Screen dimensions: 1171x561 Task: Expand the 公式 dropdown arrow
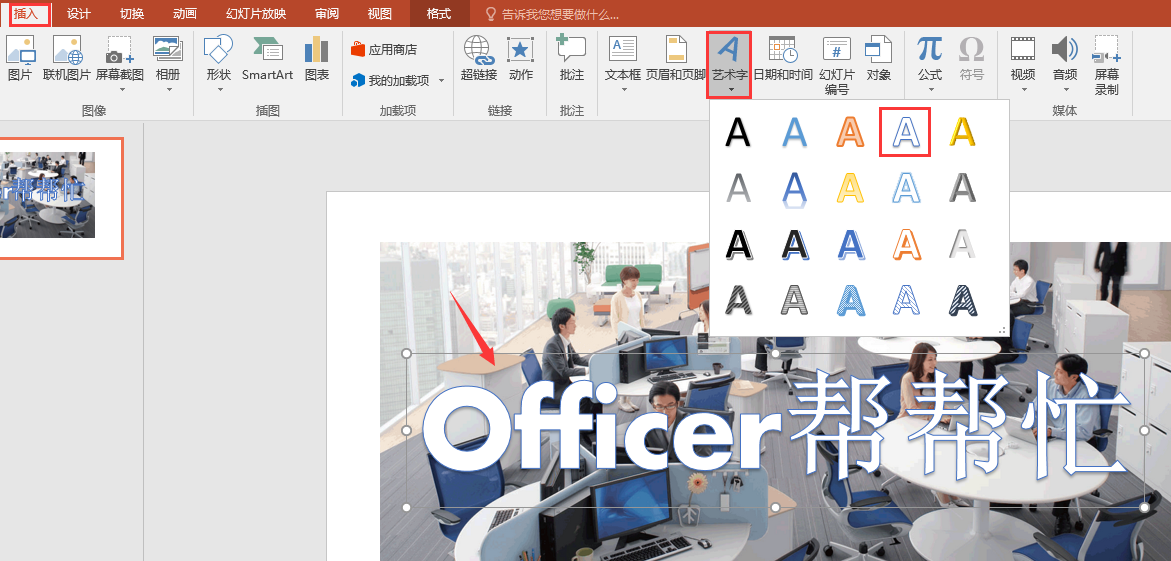931,90
